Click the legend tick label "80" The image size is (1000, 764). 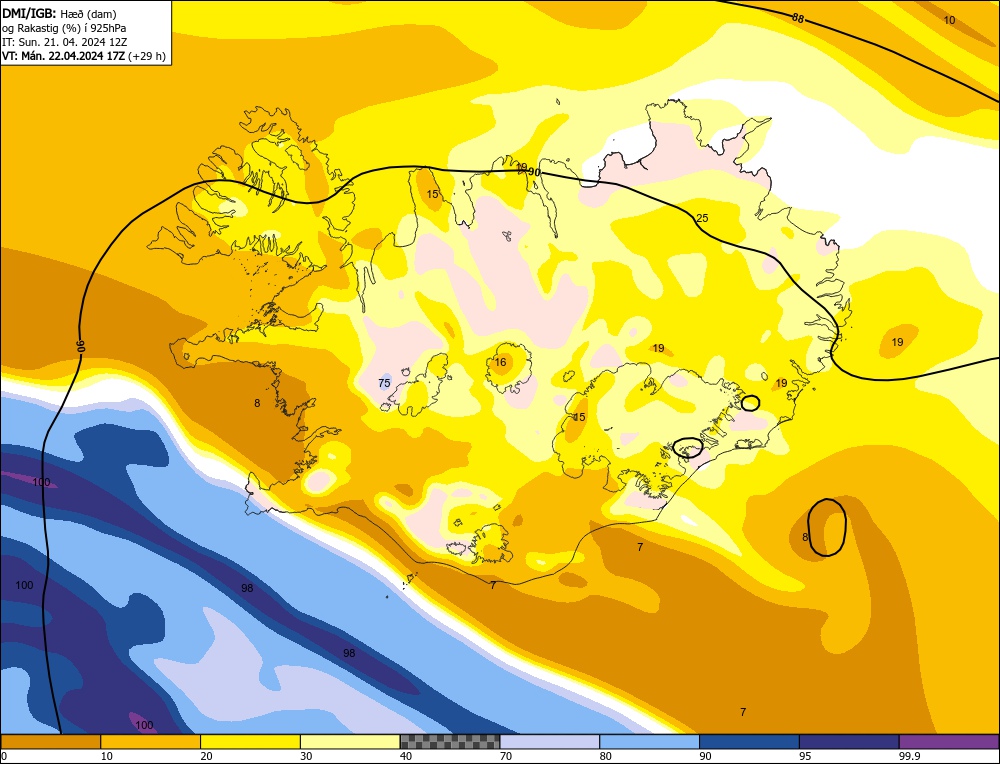(x=606, y=756)
